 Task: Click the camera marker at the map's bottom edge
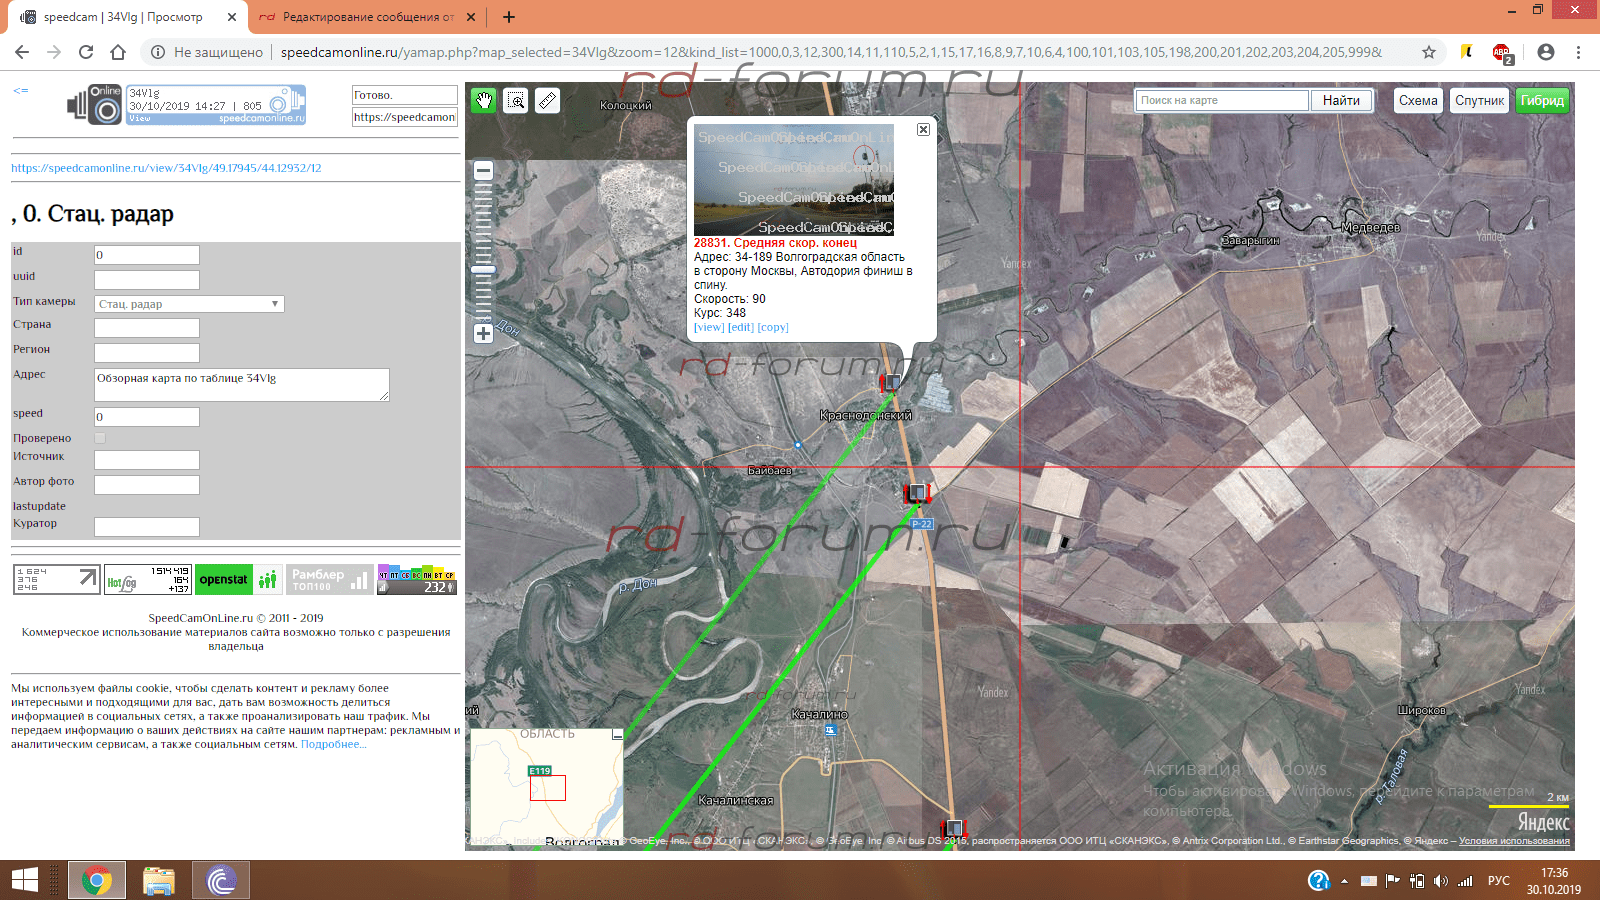(x=954, y=828)
